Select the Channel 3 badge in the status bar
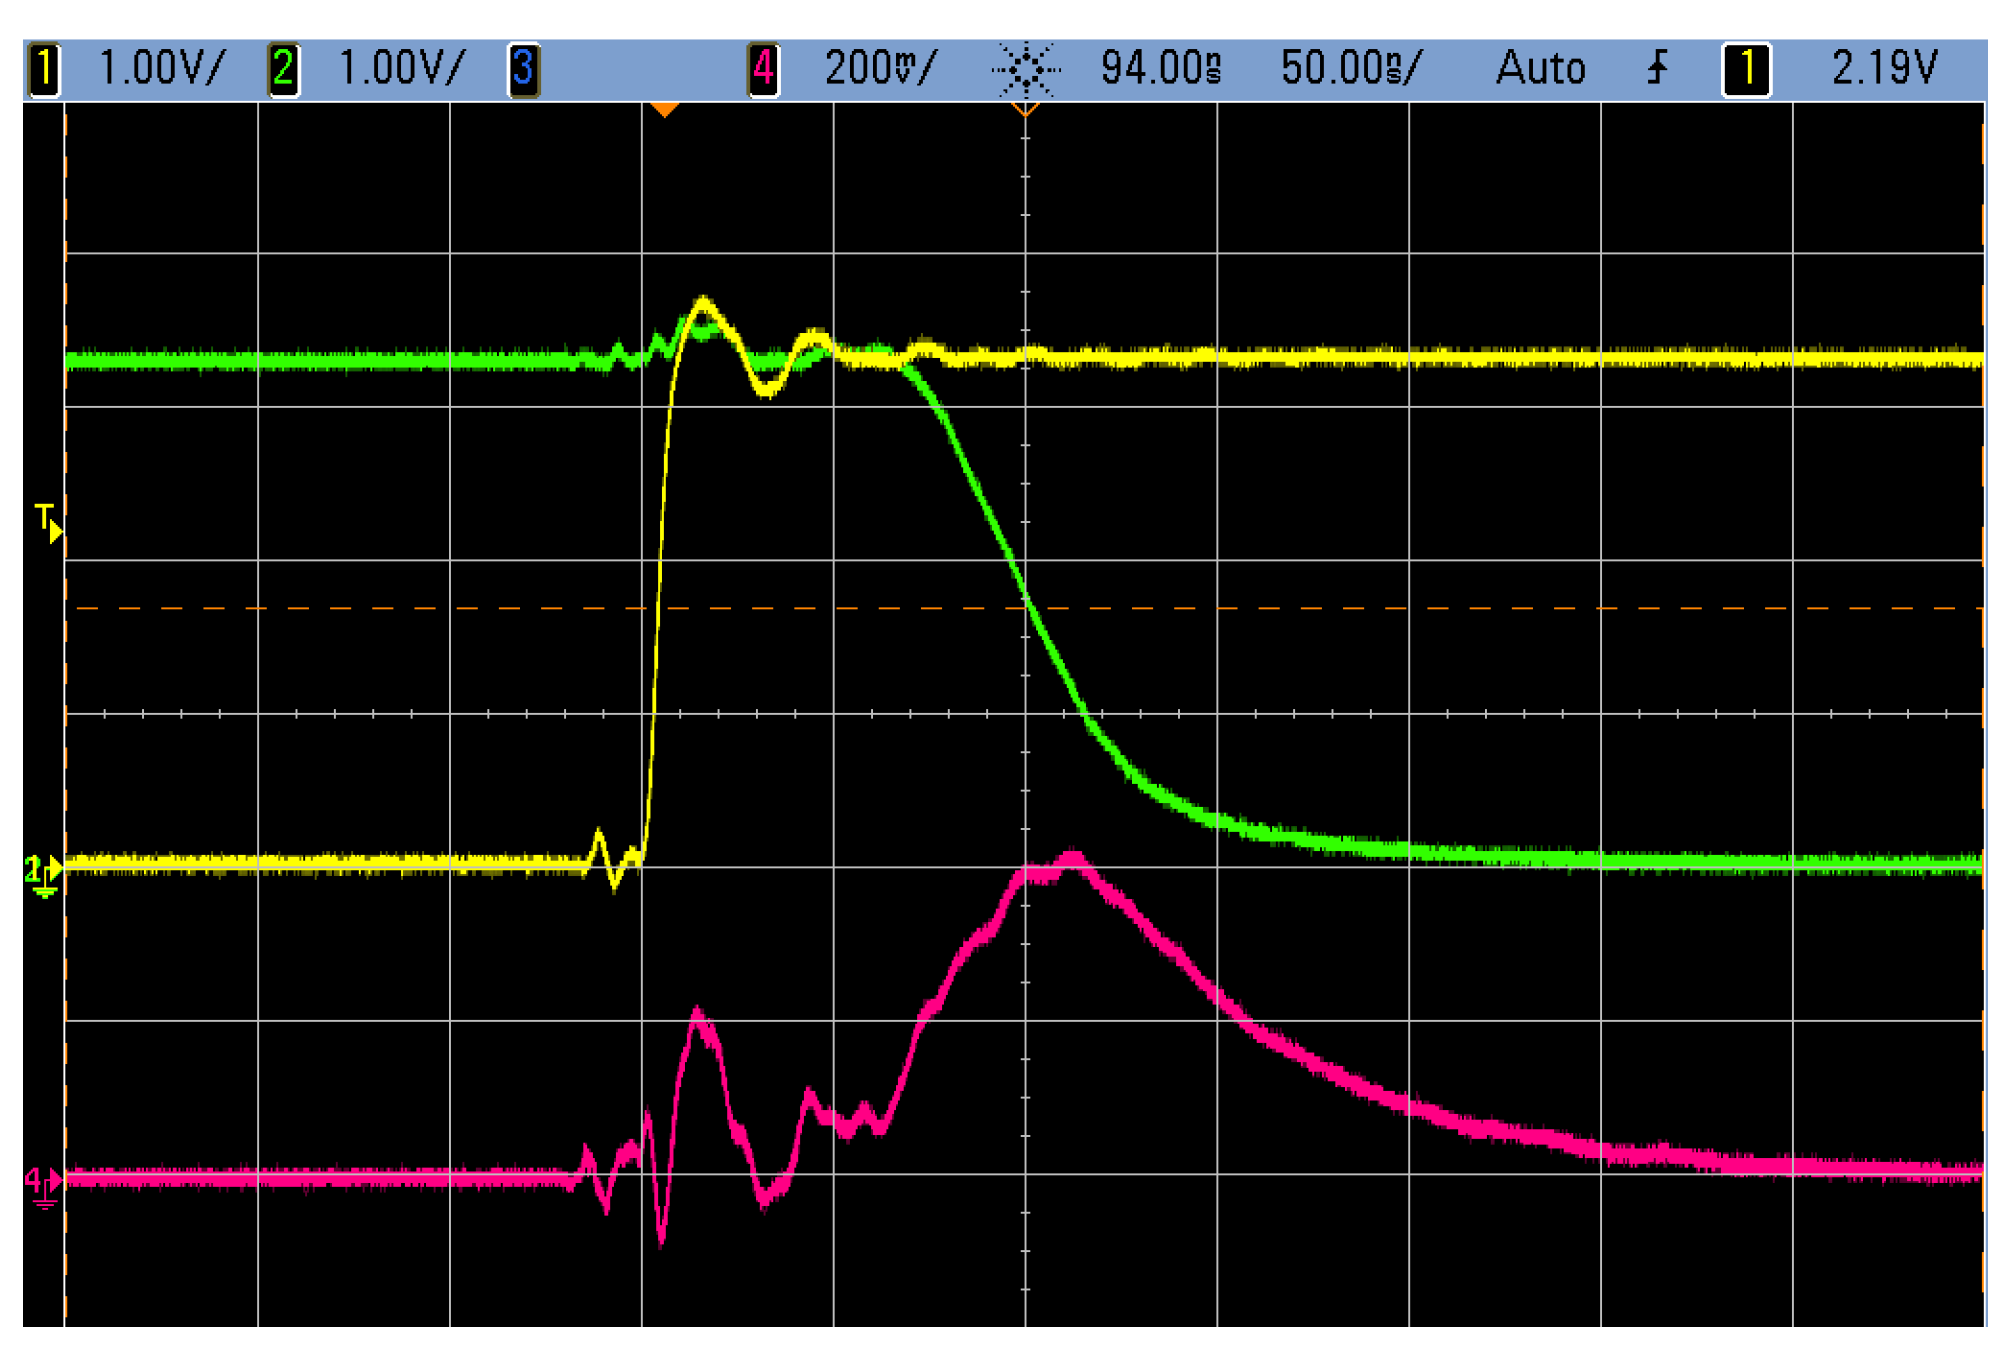Viewport: 2006px width, 1355px height. pos(524,68)
